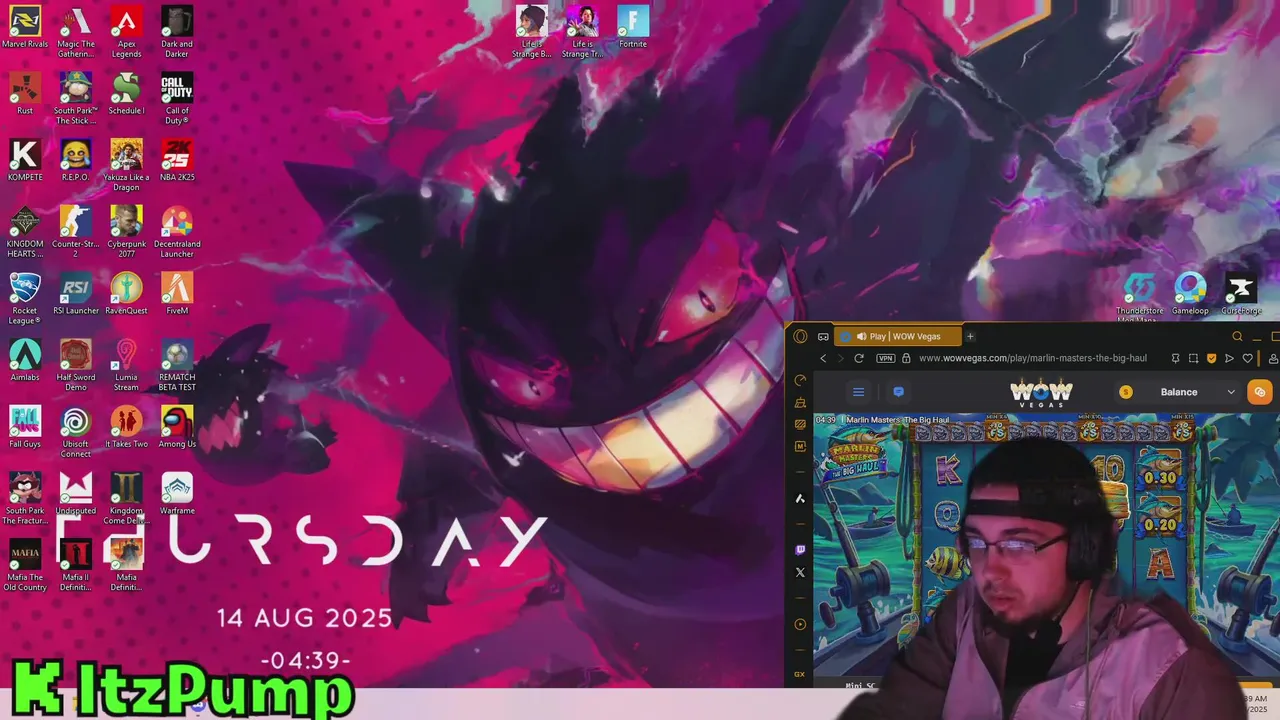Open South Park The Fractured shortcut
1280x720 pixels.
click(25, 499)
